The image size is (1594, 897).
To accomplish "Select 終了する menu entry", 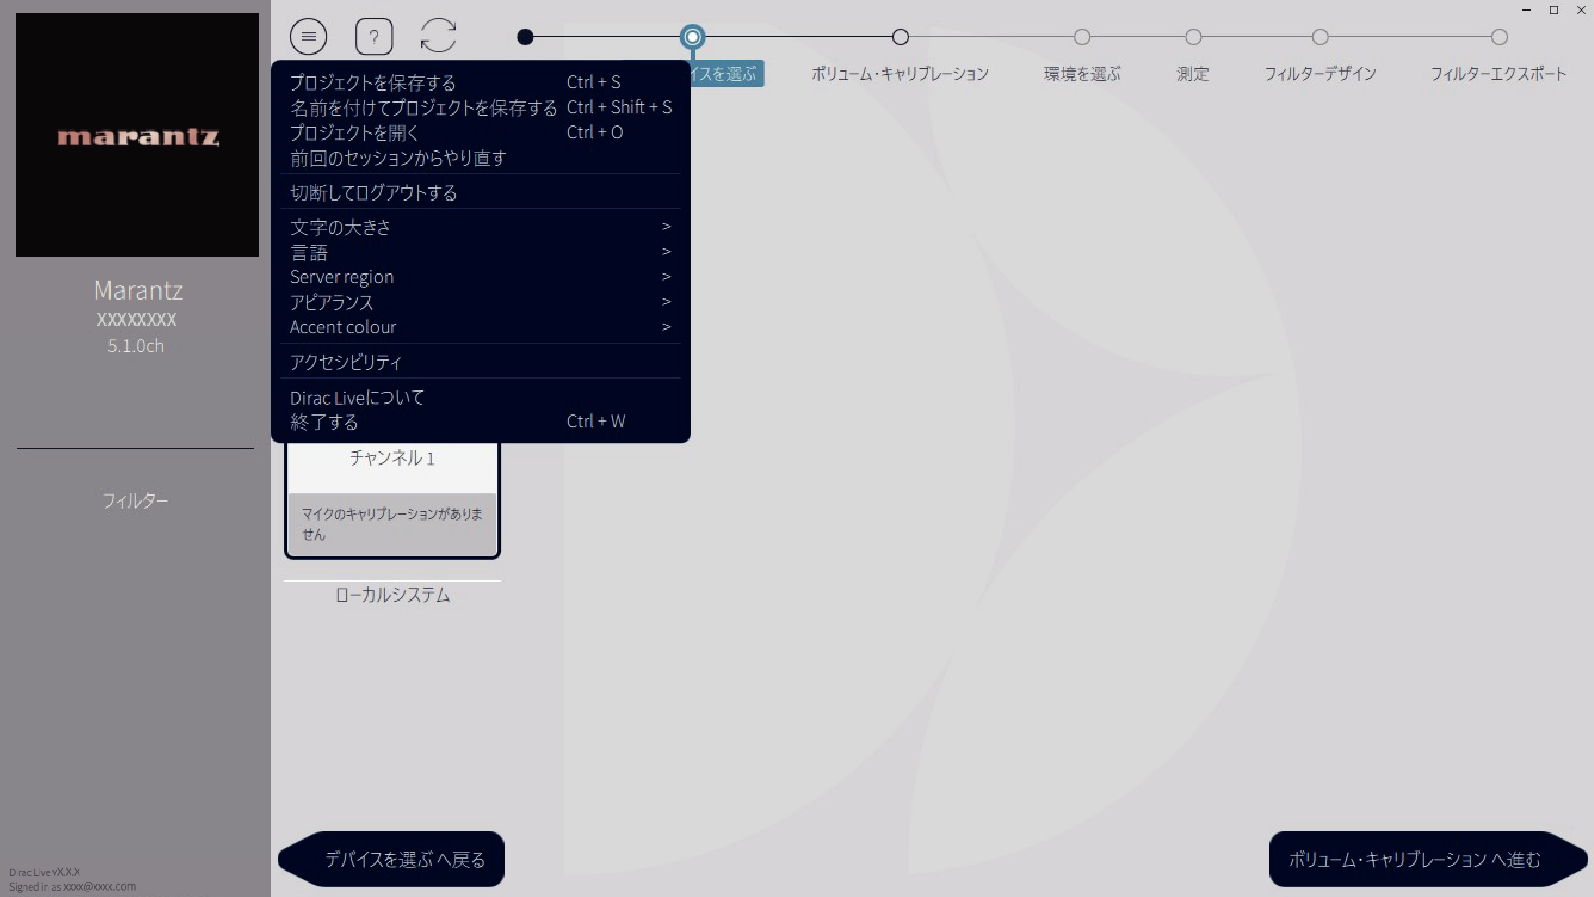I will (x=480, y=422).
